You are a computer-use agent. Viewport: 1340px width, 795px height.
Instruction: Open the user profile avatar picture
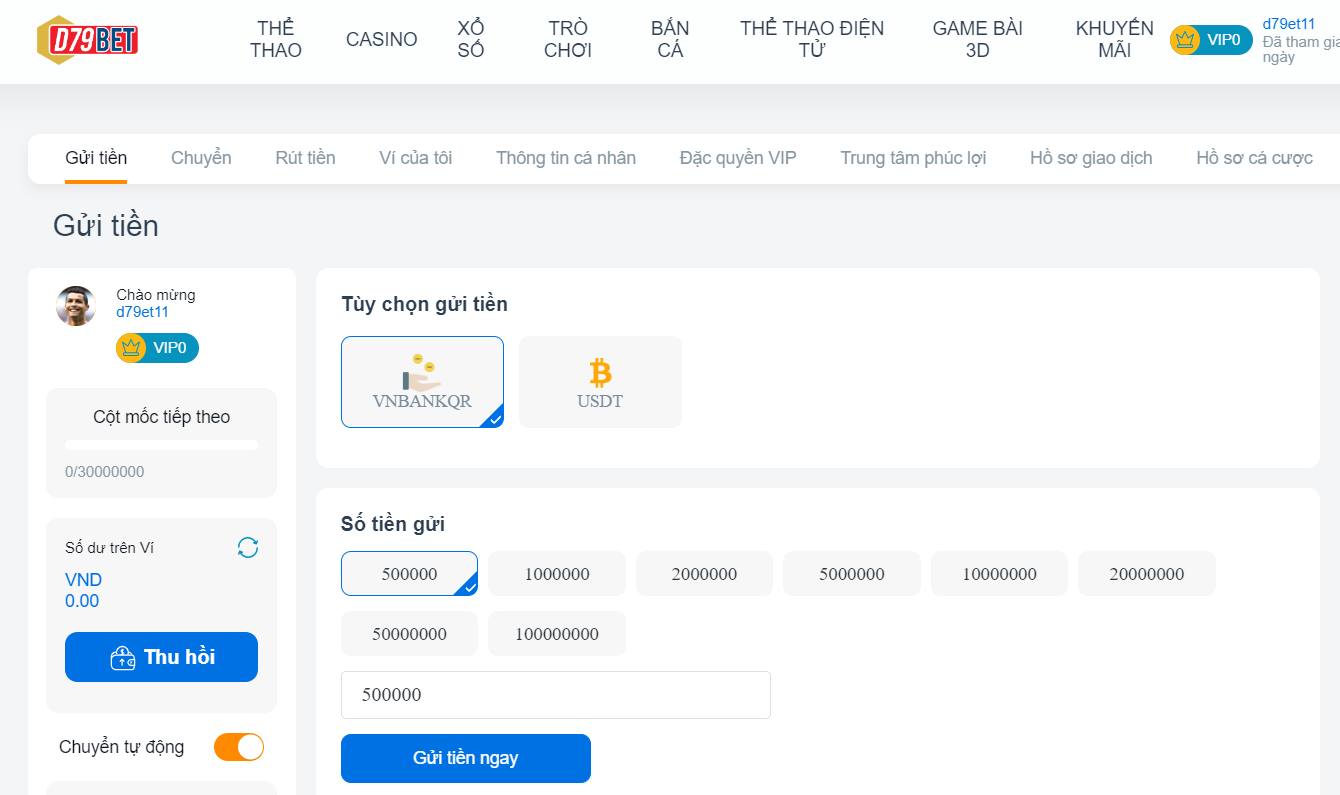pos(75,305)
